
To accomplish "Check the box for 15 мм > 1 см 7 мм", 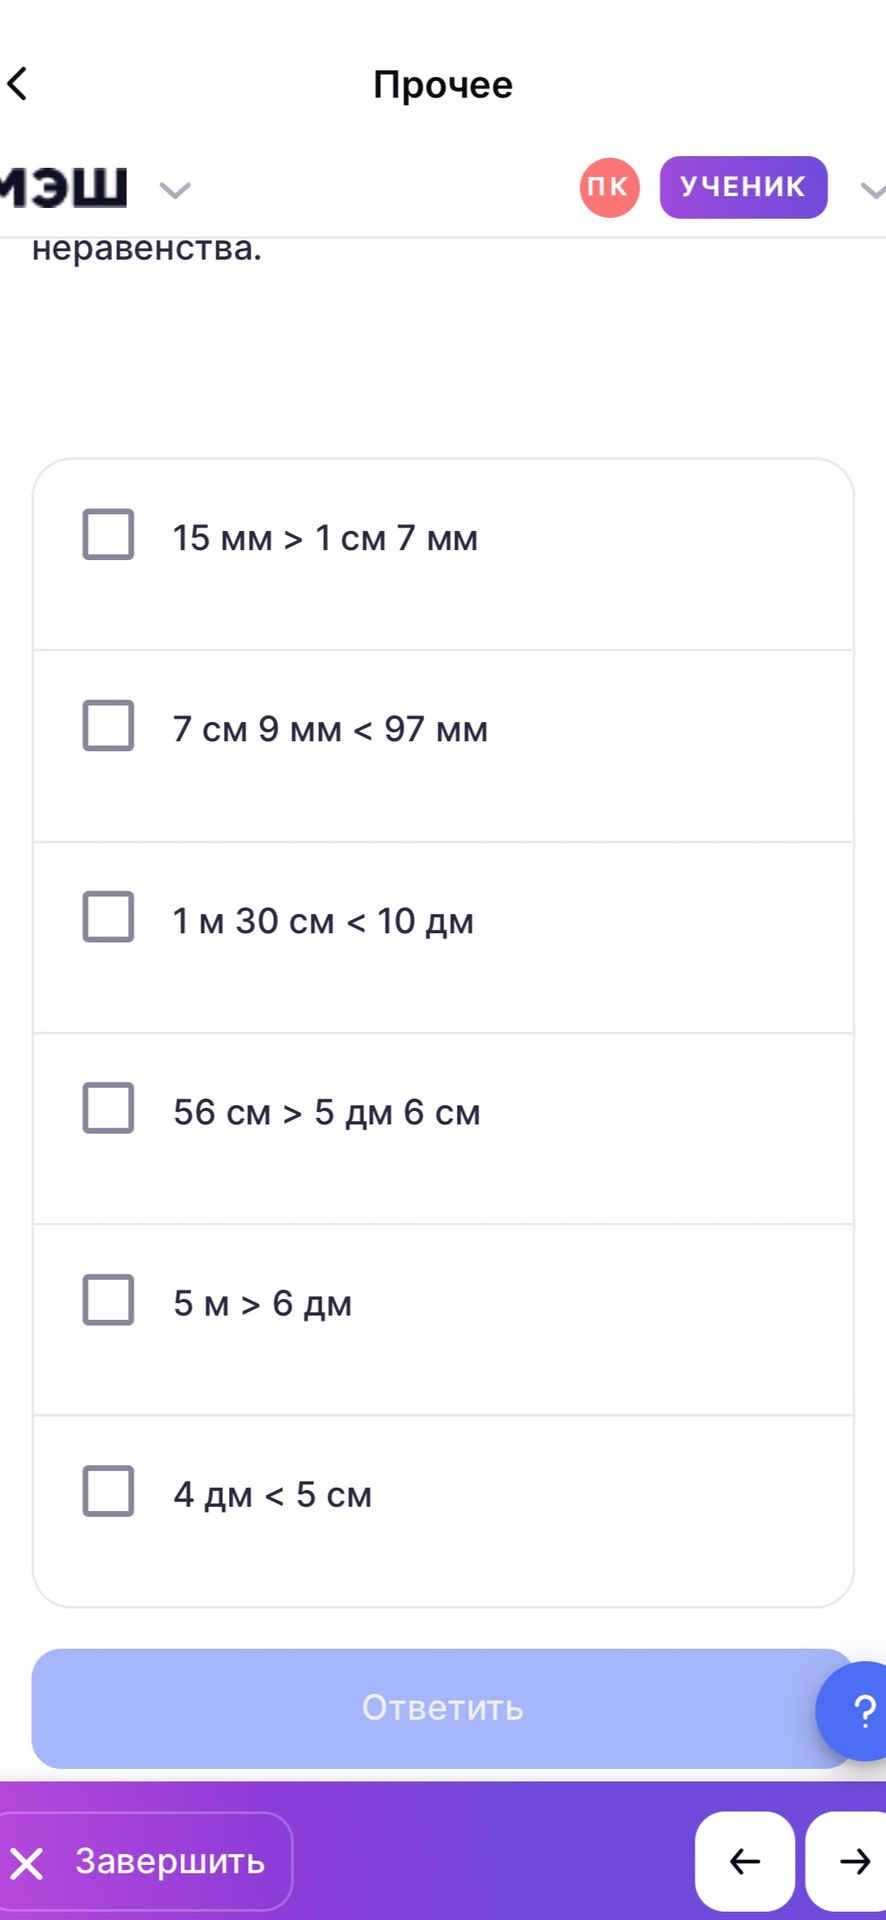I will [x=108, y=534].
